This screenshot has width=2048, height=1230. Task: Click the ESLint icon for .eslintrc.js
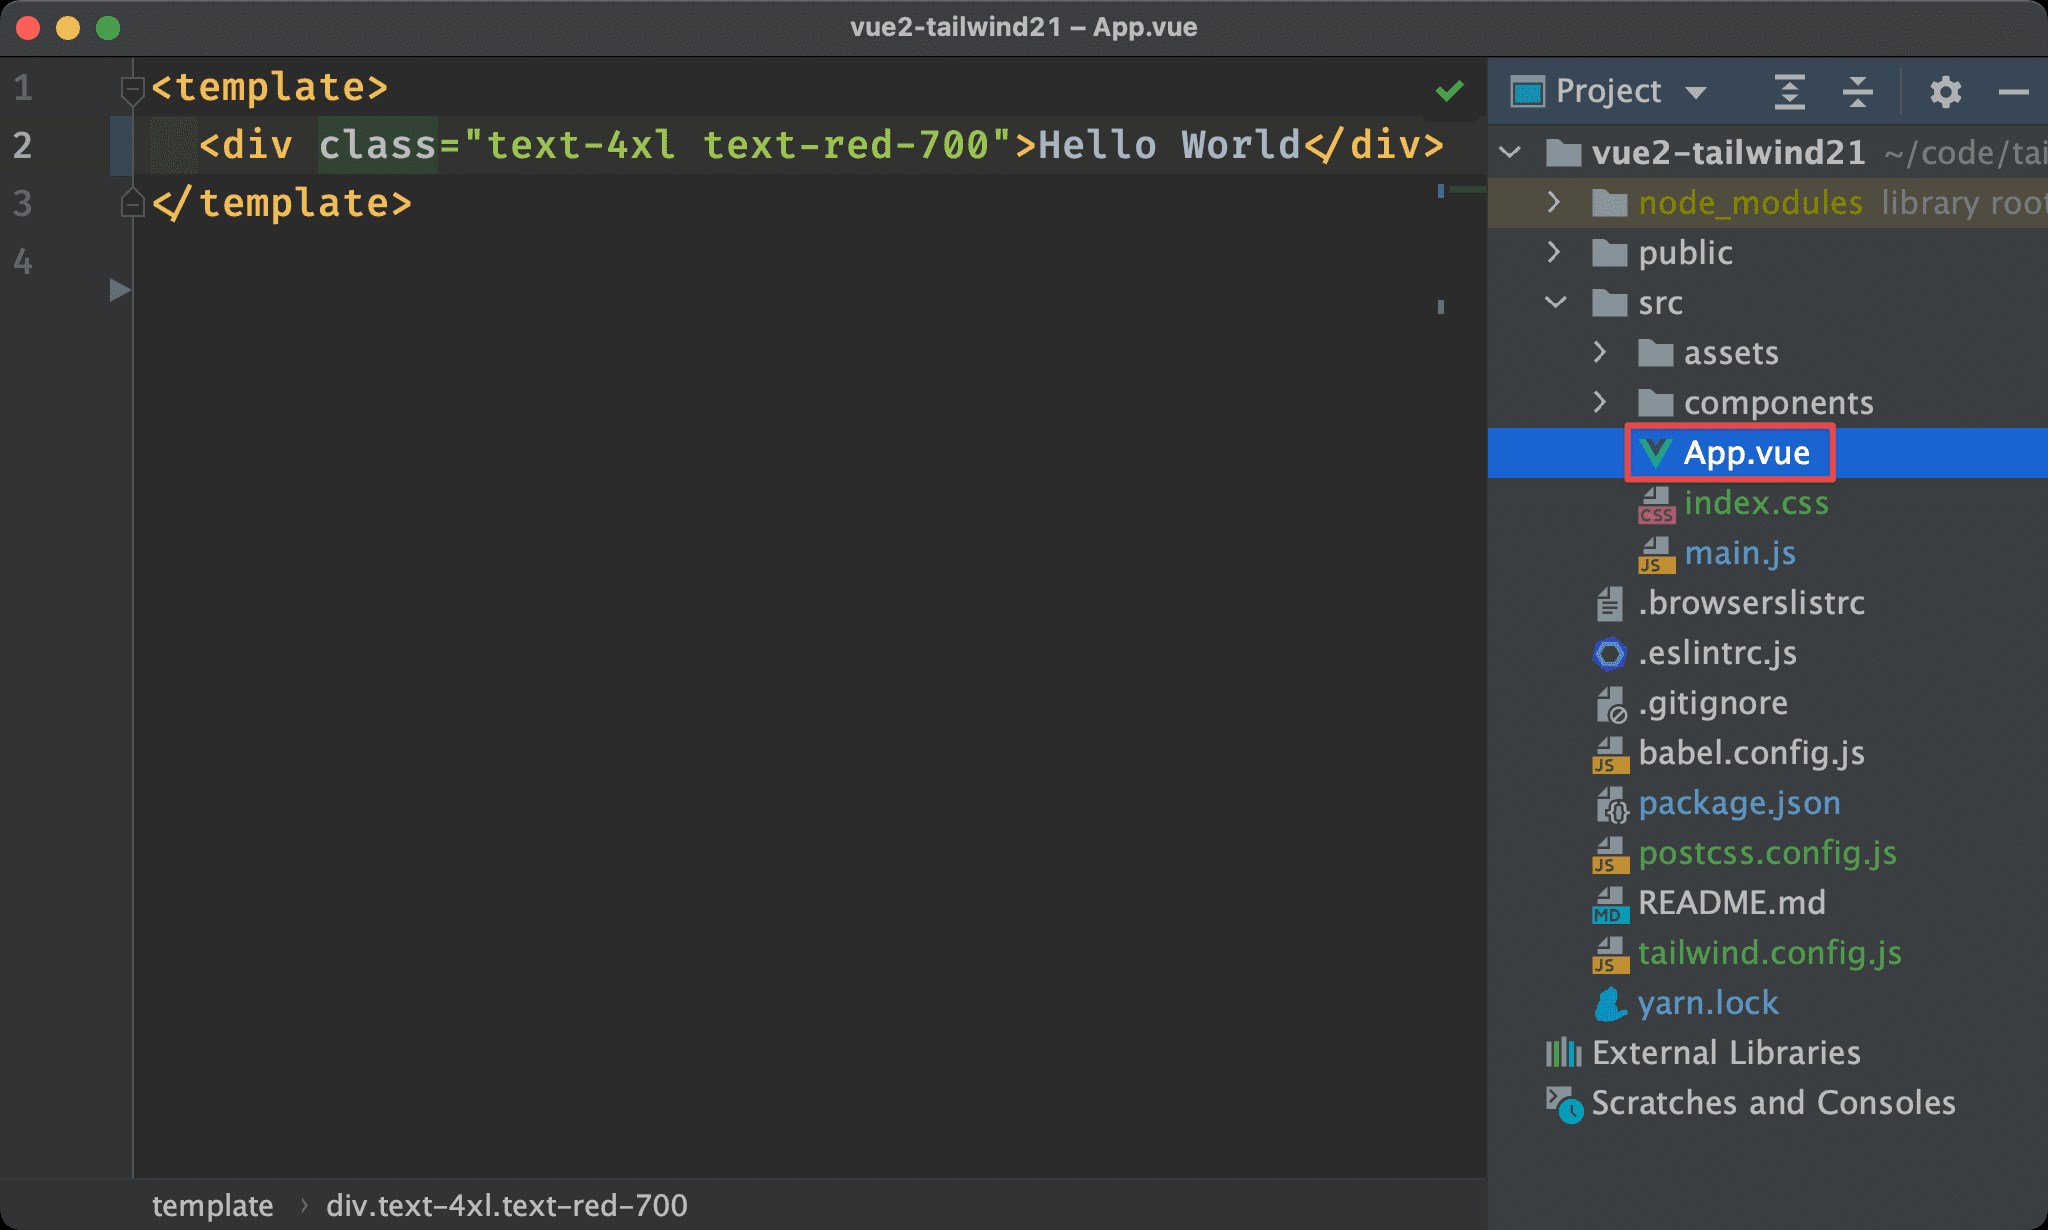click(x=1609, y=654)
